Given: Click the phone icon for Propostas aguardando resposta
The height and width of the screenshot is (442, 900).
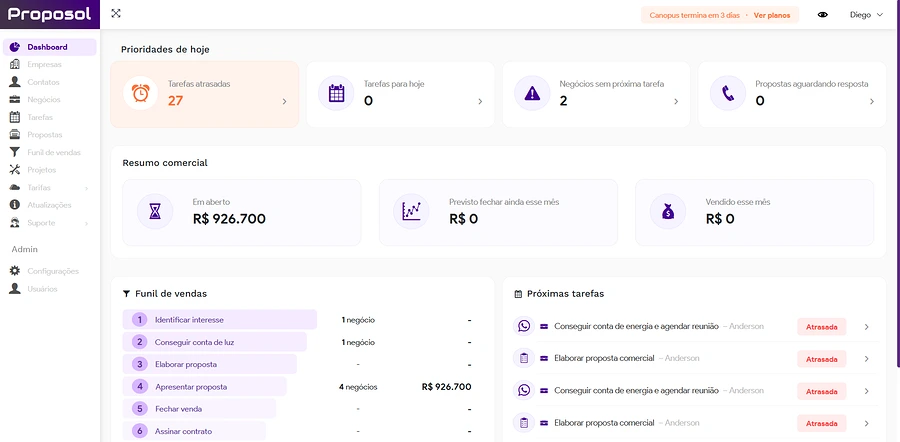Looking at the screenshot, I should tap(728, 93).
